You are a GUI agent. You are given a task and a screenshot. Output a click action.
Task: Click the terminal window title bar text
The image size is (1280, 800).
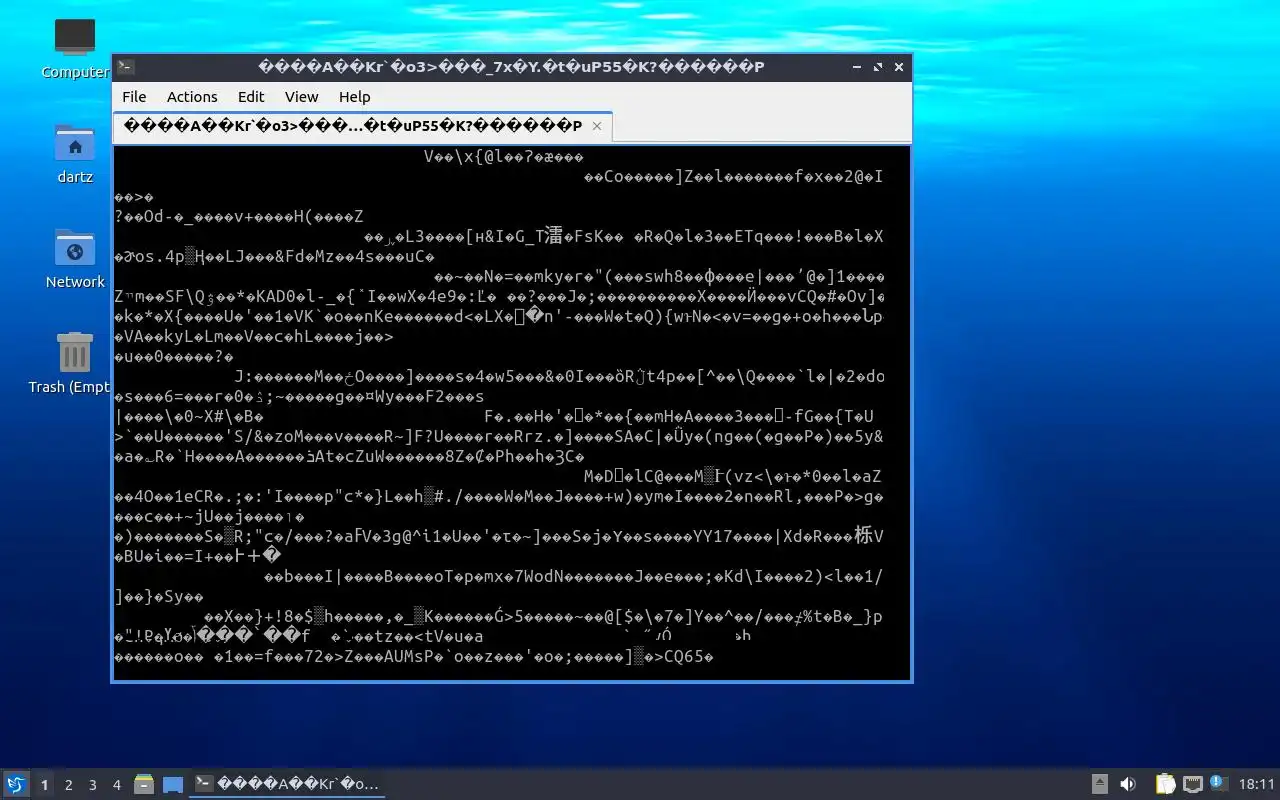click(x=511, y=67)
